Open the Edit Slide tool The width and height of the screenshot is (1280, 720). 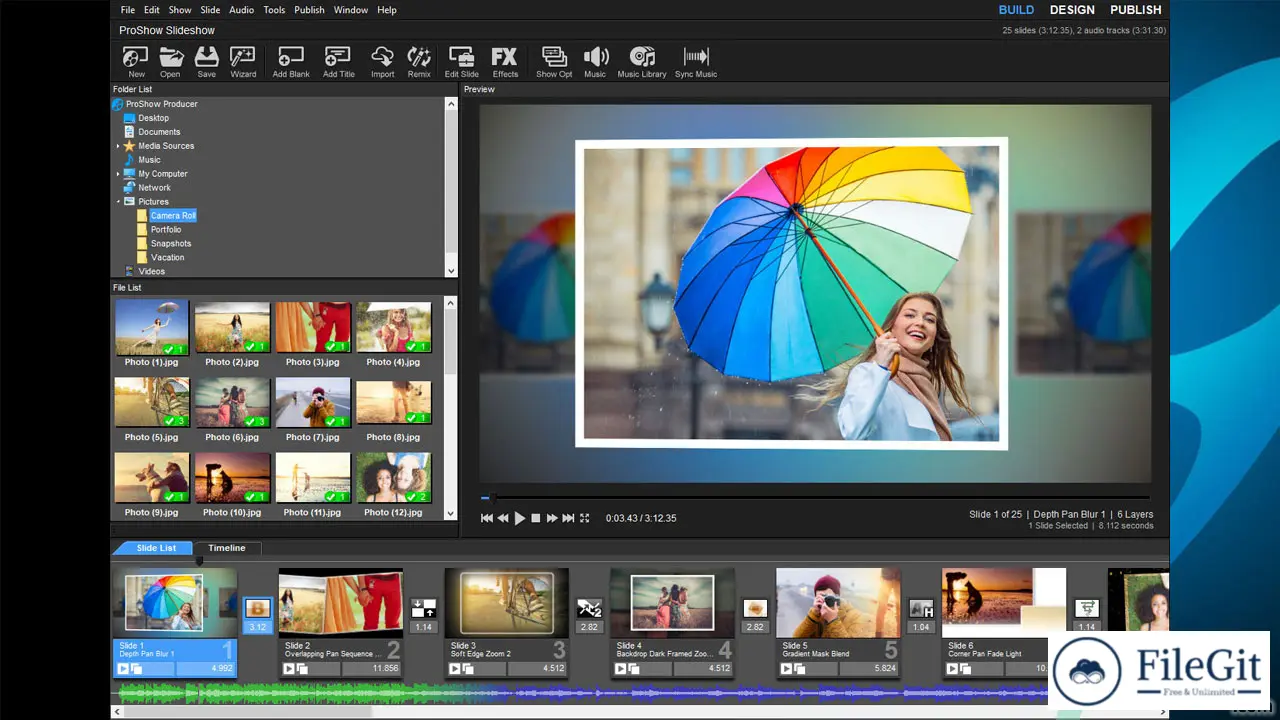point(461,61)
